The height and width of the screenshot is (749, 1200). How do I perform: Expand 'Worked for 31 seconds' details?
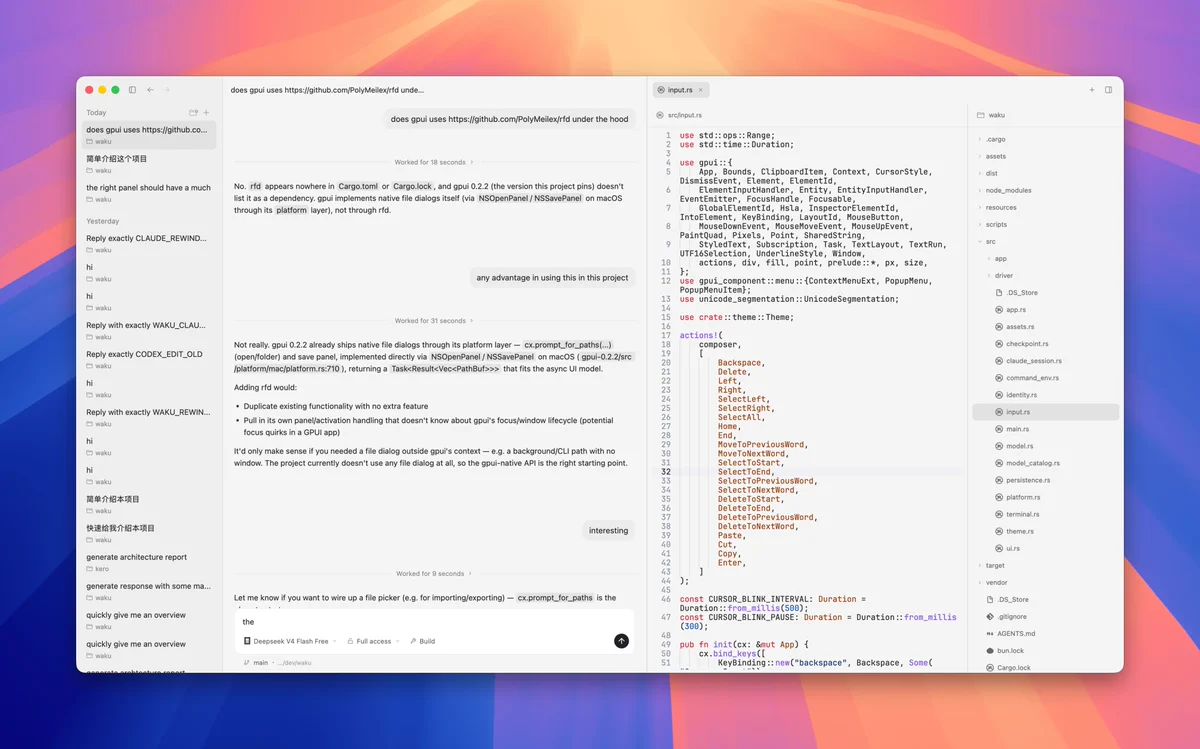tap(434, 321)
